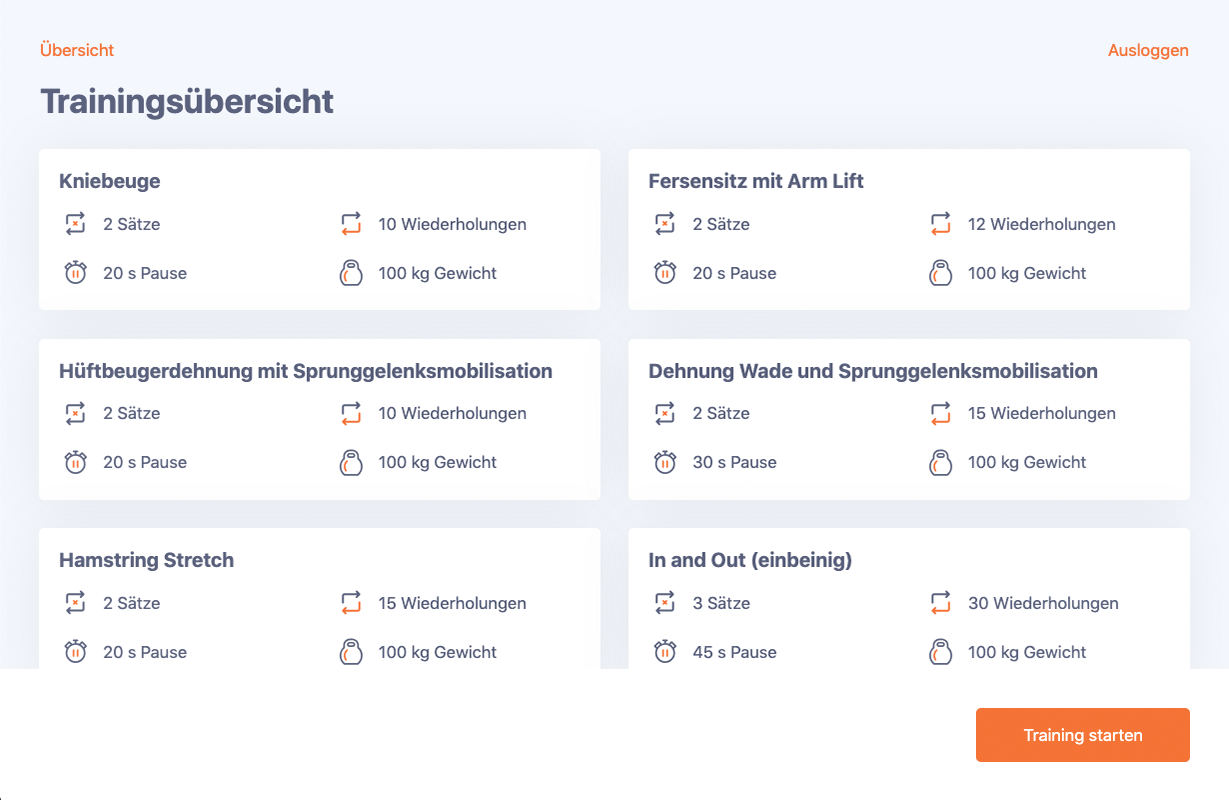Click the repetitions icon next to 30 Wiederholungen

940,603
